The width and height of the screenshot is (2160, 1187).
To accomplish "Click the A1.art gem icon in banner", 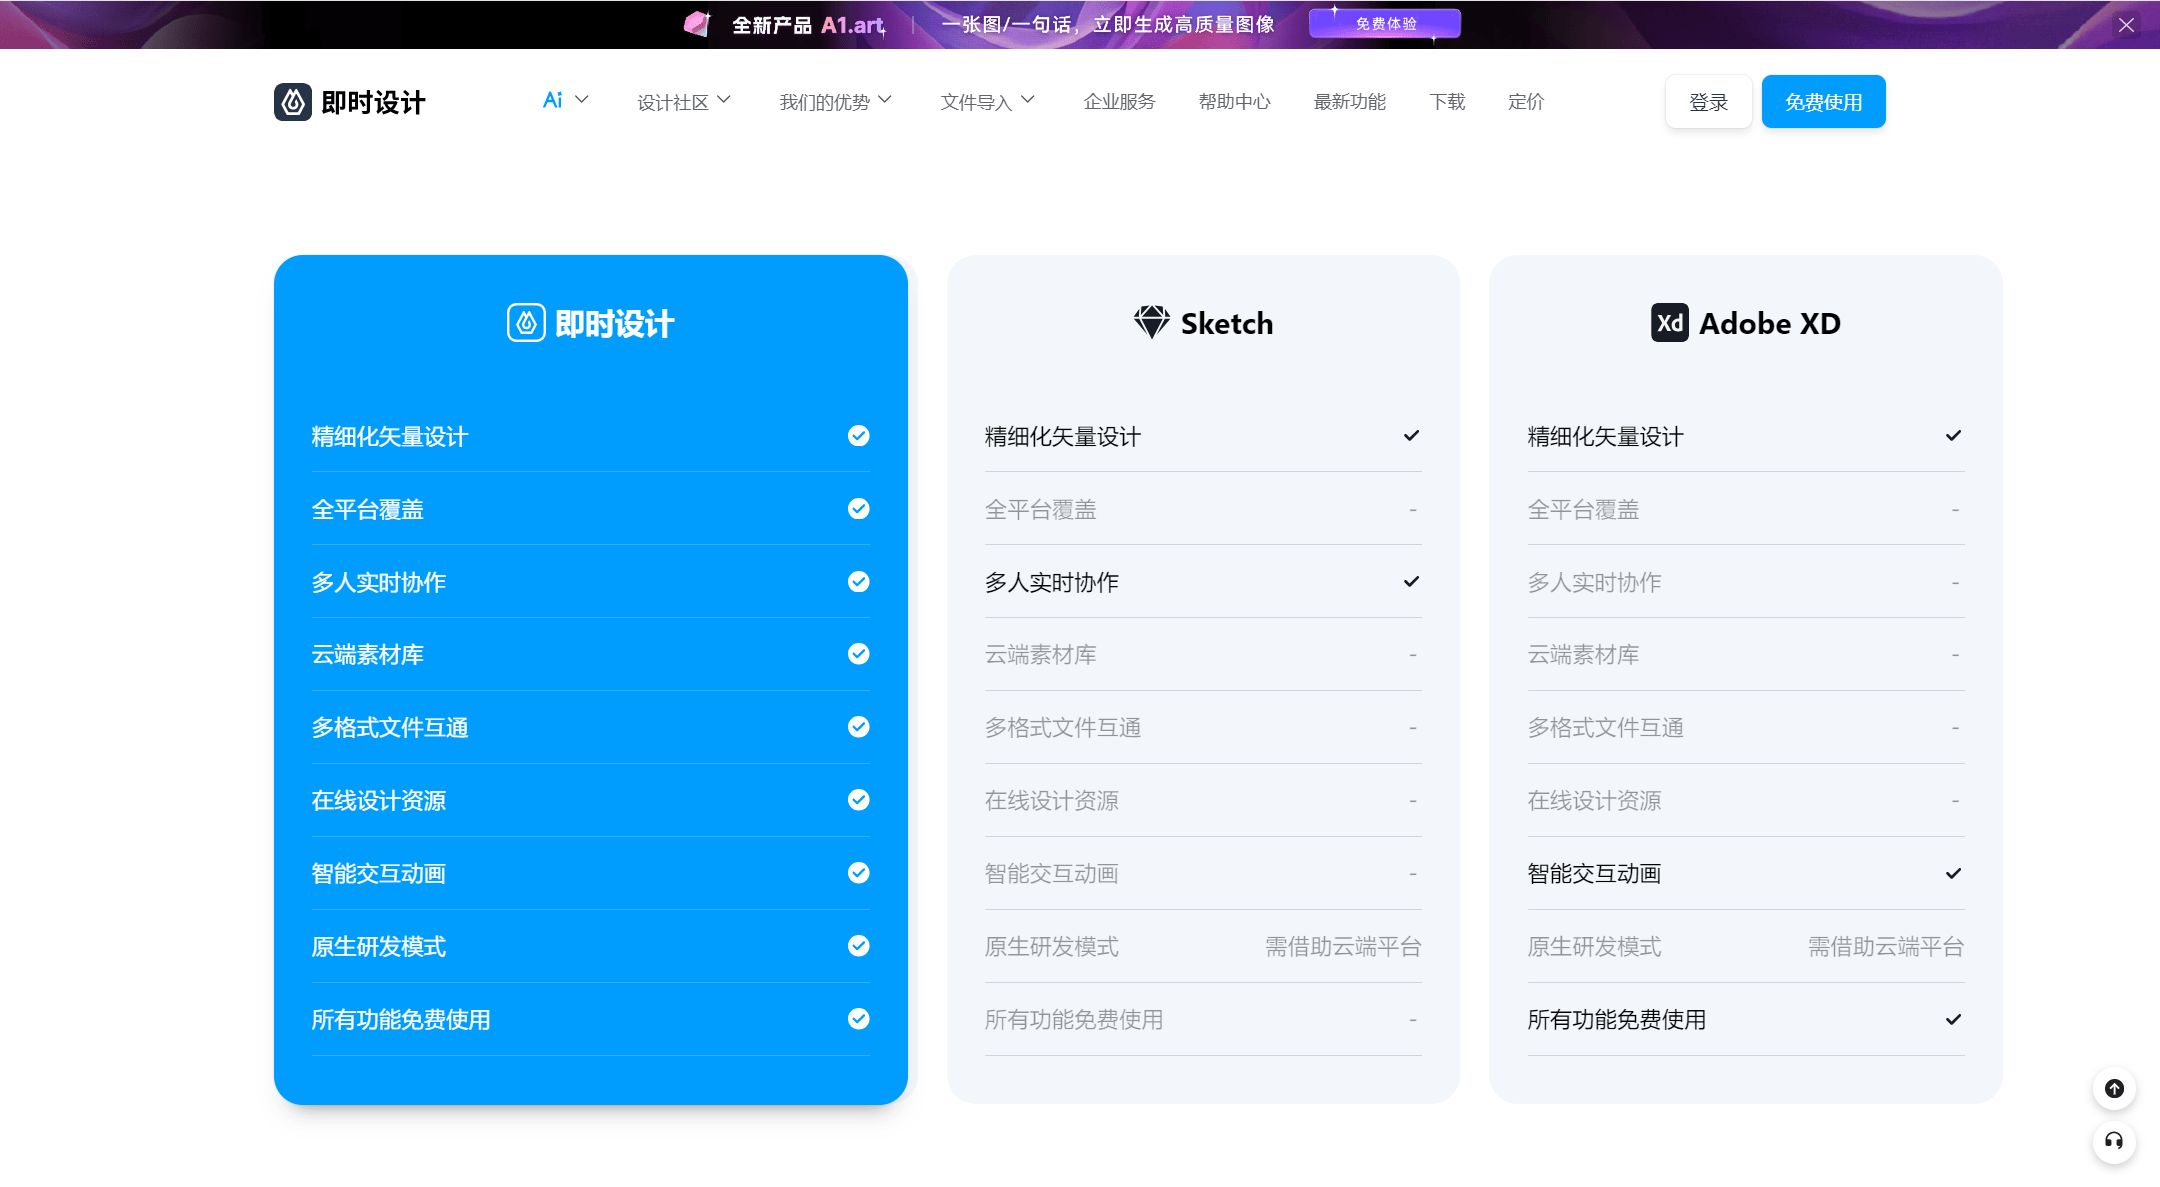I will coord(697,24).
